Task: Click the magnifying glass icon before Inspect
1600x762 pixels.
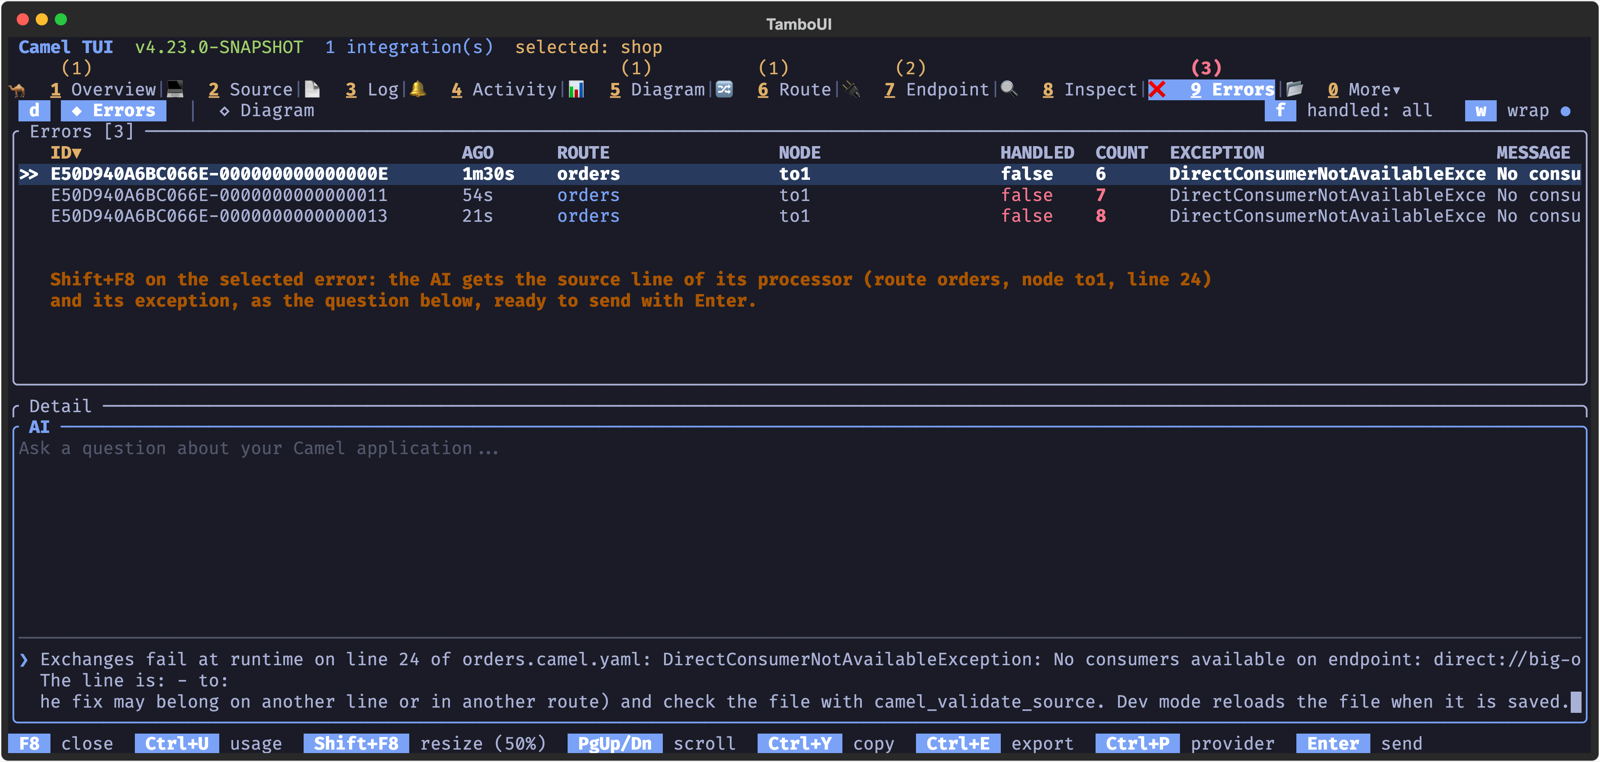Action: [1009, 90]
